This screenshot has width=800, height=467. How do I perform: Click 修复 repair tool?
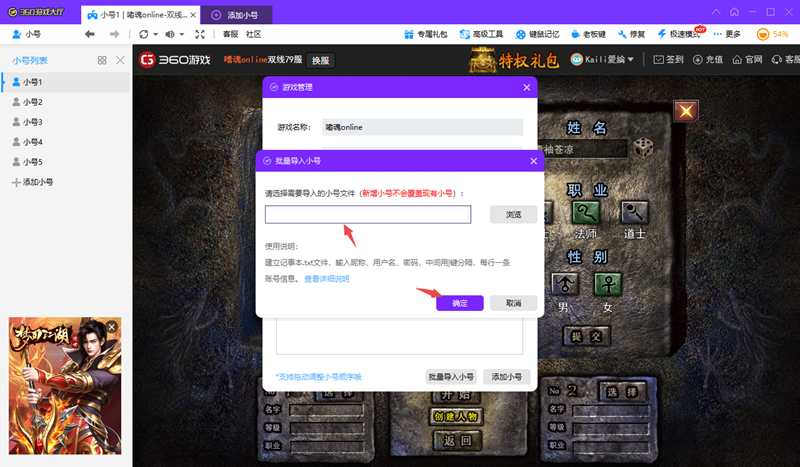tap(632, 34)
